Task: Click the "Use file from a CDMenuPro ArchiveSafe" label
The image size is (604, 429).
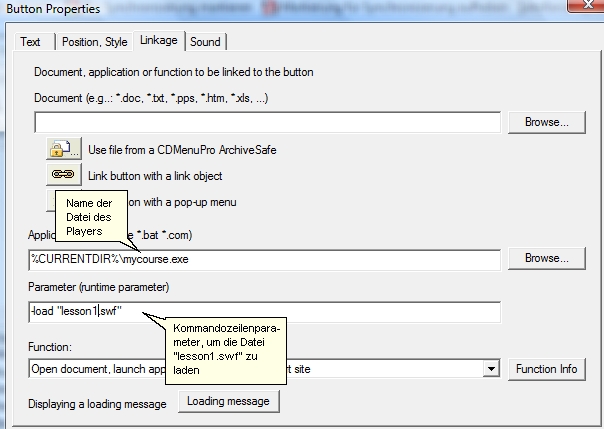Action: 182,150
